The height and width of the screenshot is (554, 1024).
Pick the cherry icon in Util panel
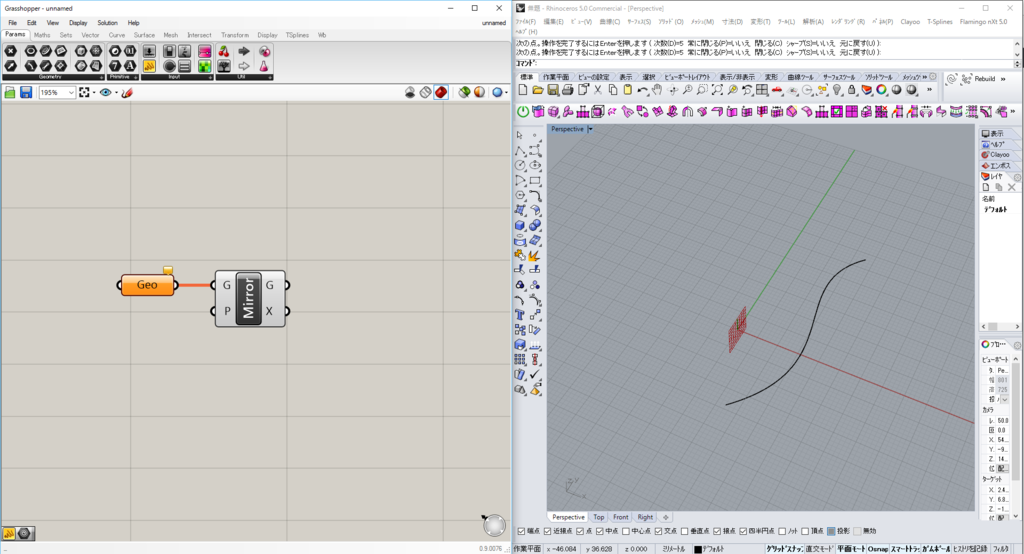(x=224, y=51)
